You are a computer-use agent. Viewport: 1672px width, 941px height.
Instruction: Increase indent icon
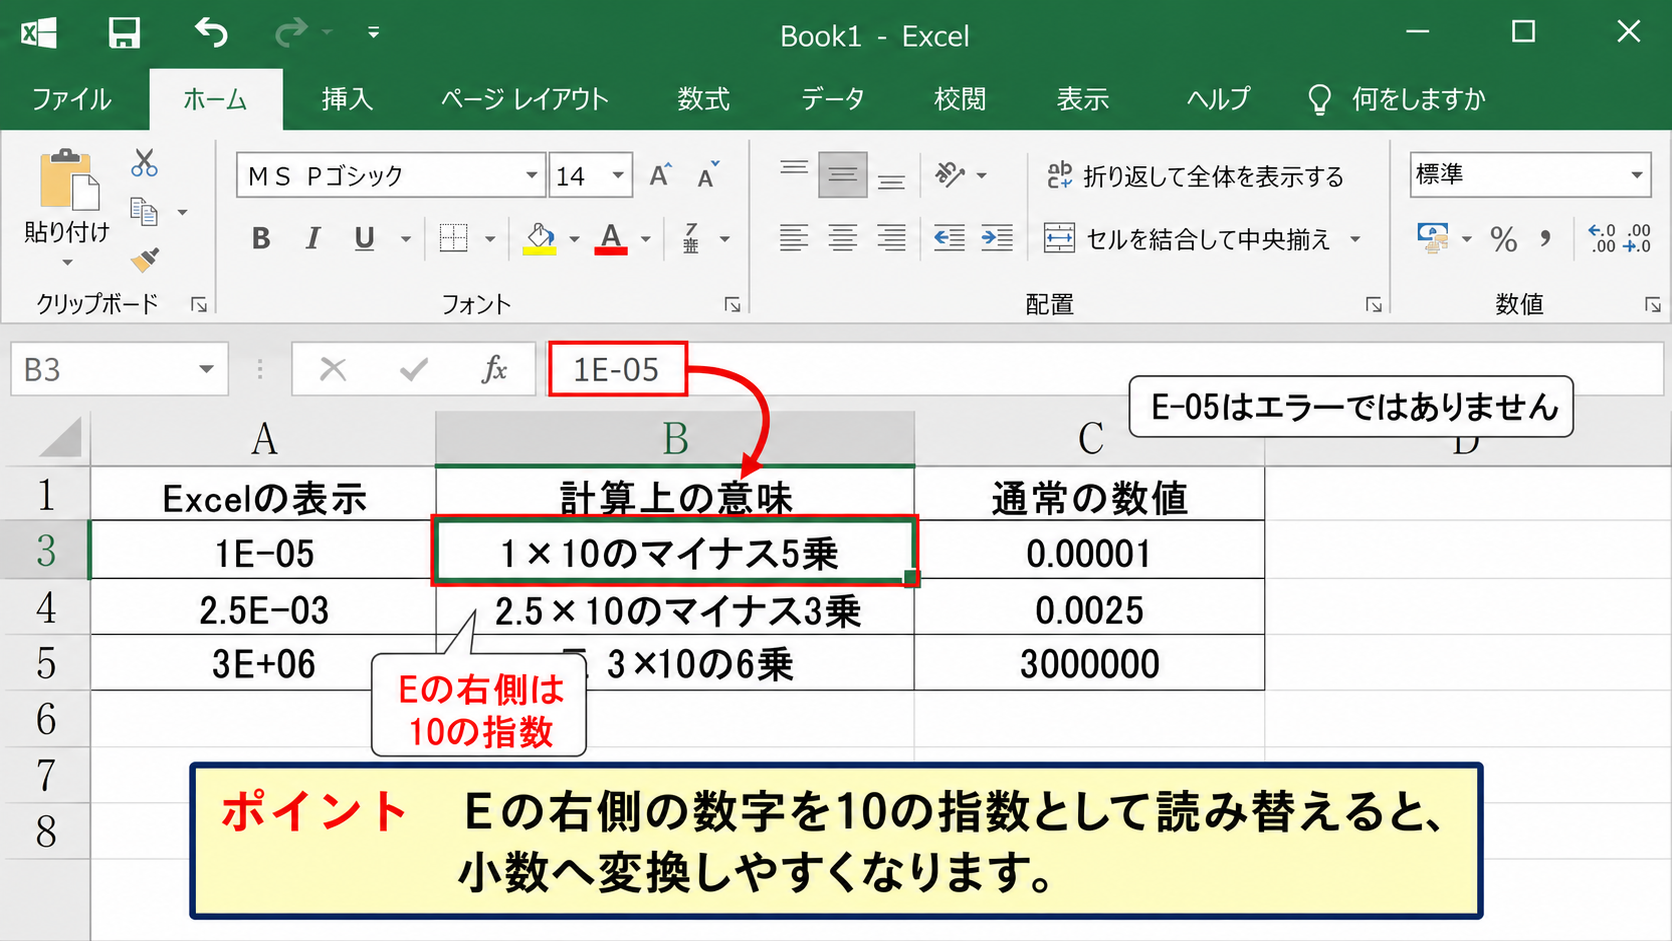[x=997, y=238]
